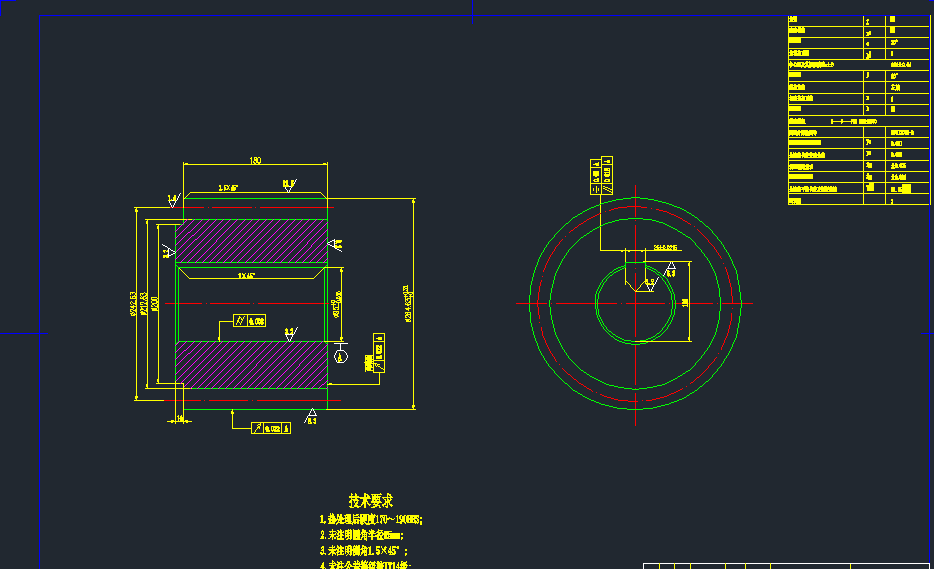Select the circled datum A symbol
934x569 pixels.
coord(341,356)
